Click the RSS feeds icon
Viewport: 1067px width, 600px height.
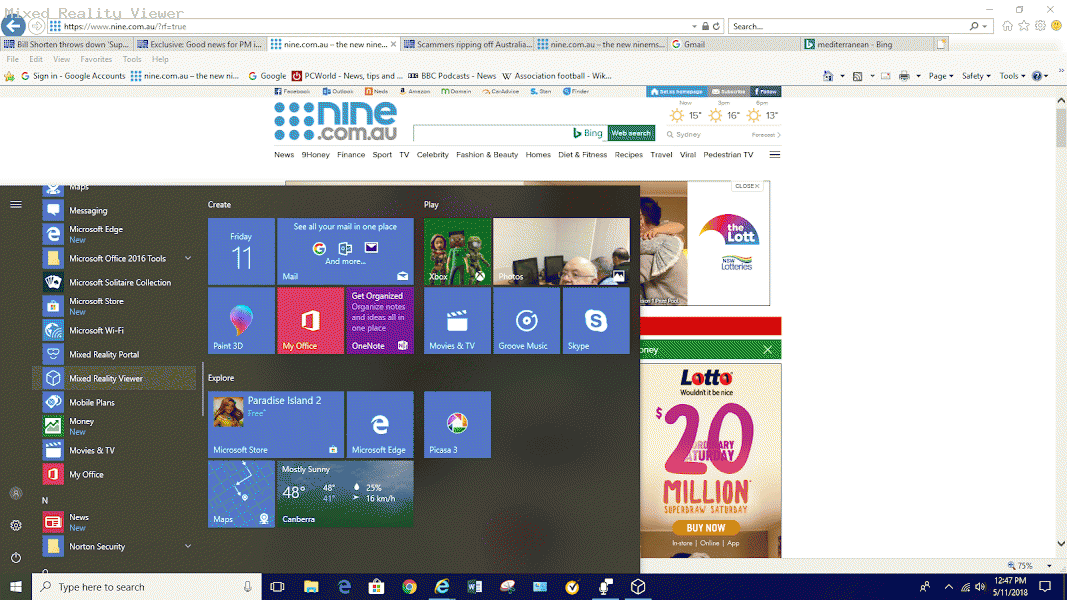click(857, 76)
